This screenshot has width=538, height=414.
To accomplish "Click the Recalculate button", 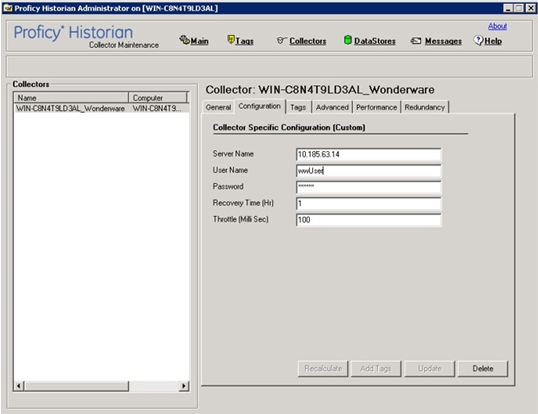I will [x=323, y=369].
